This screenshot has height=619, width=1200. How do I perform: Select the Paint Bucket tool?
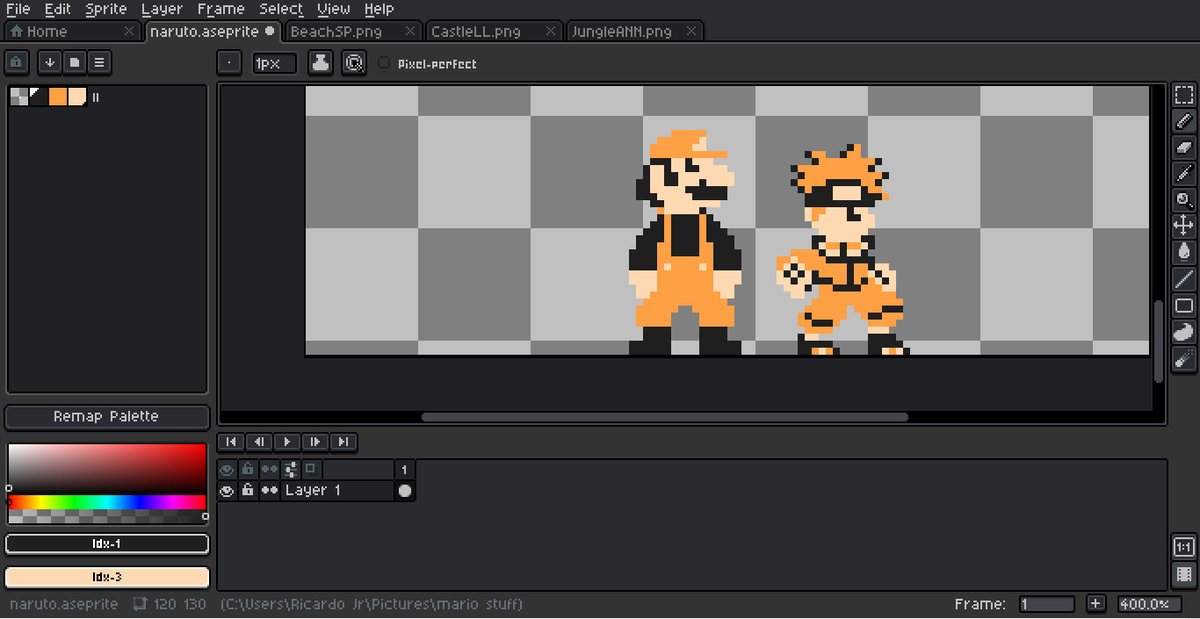click(x=1184, y=252)
